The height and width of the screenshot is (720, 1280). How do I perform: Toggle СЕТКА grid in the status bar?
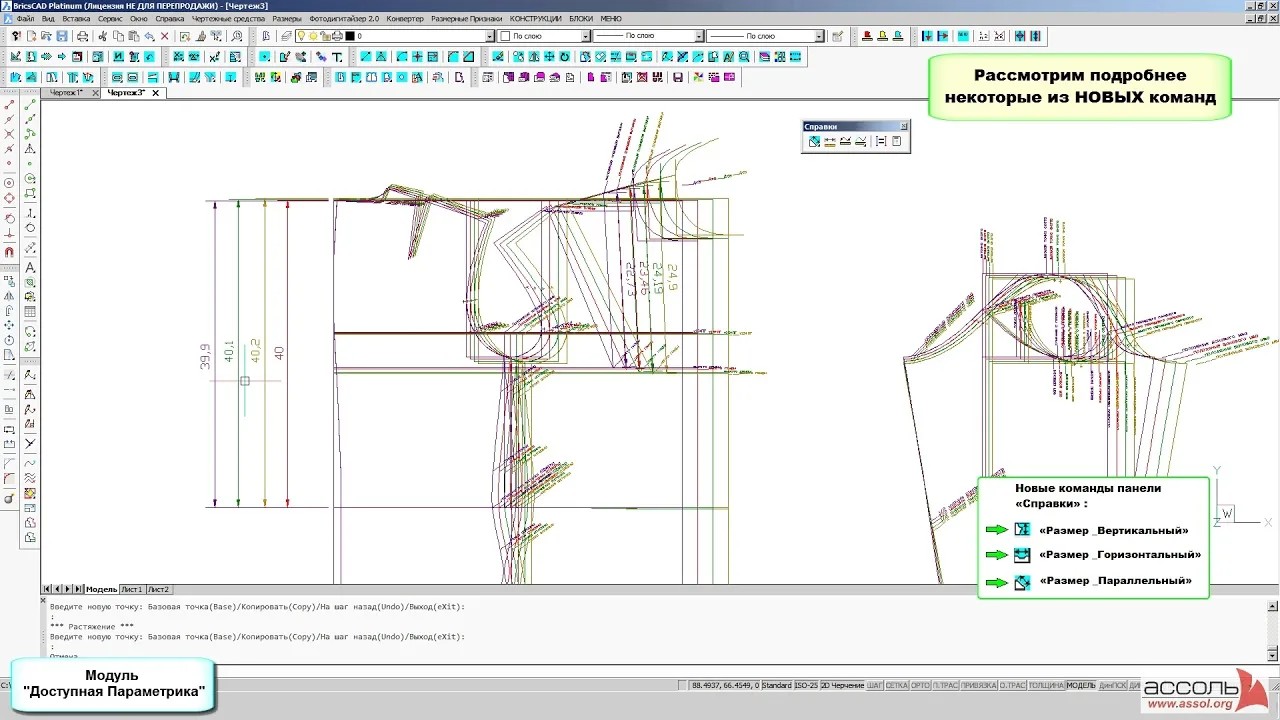point(896,685)
